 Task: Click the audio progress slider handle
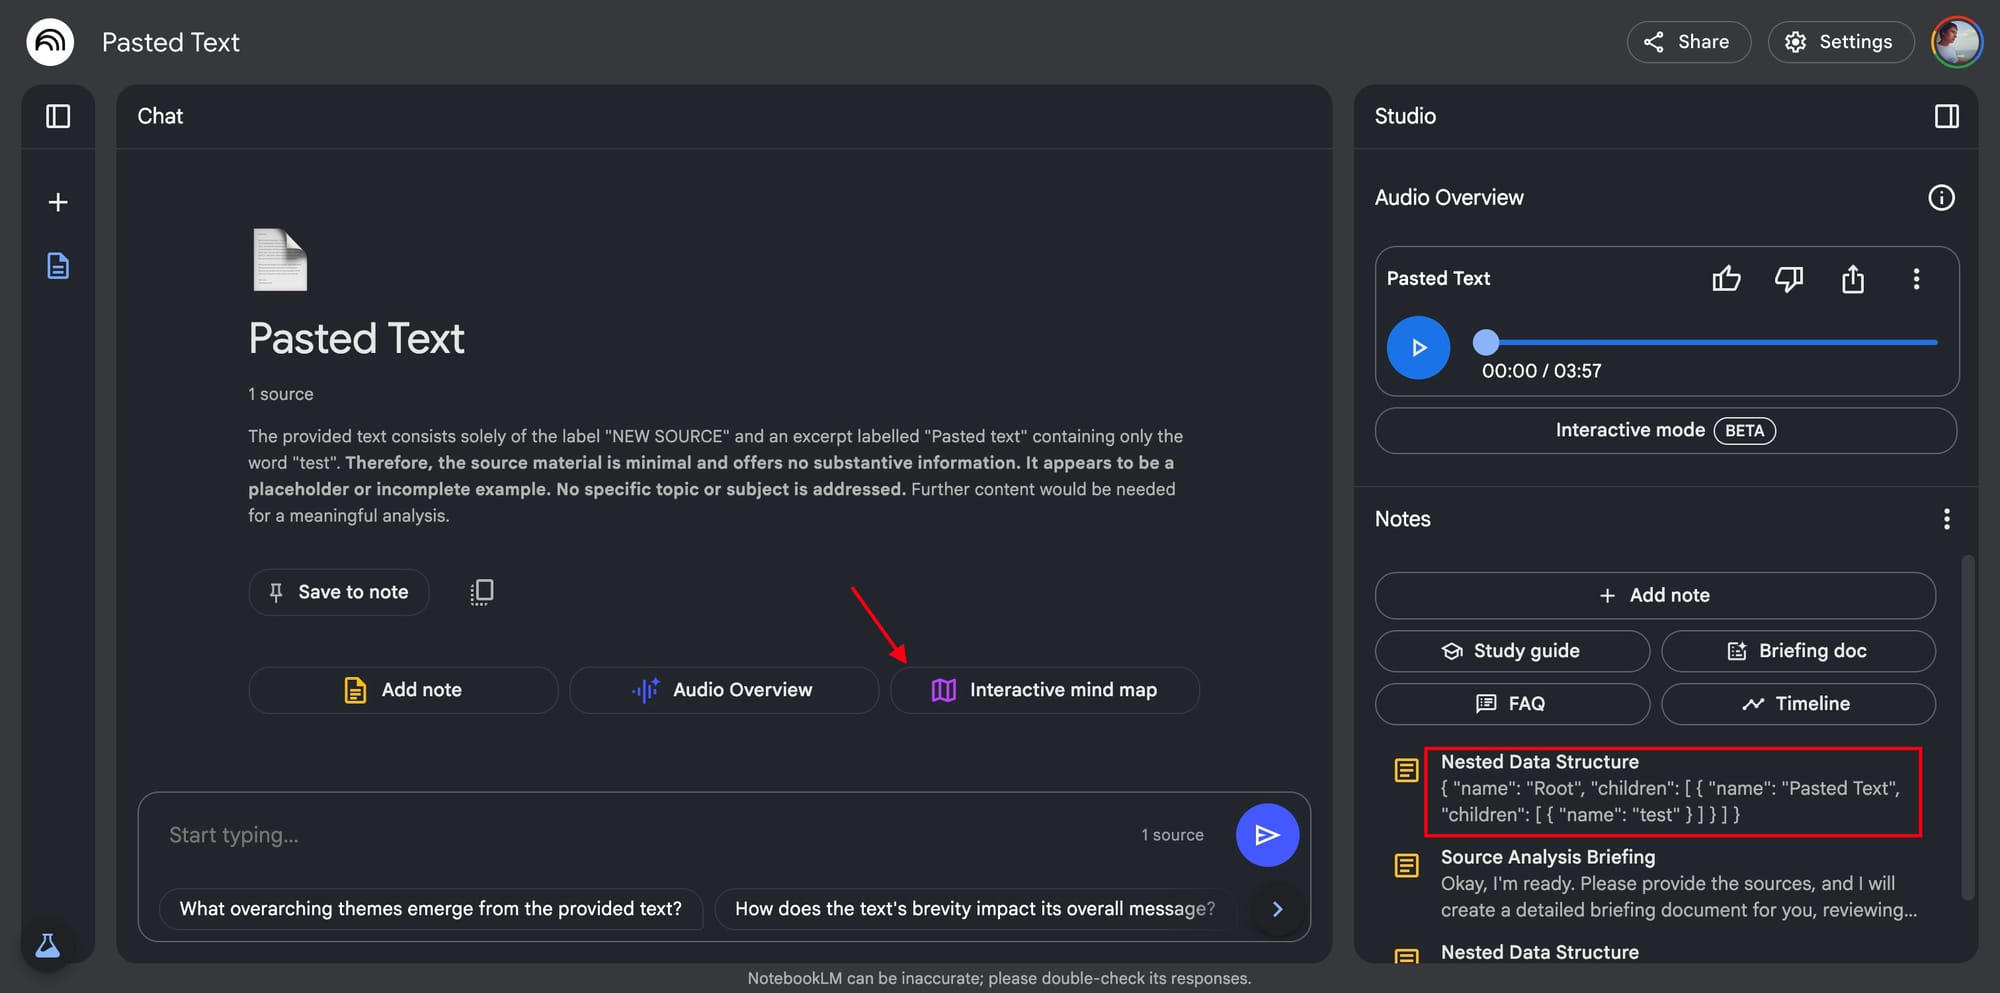pos(1486,342)
